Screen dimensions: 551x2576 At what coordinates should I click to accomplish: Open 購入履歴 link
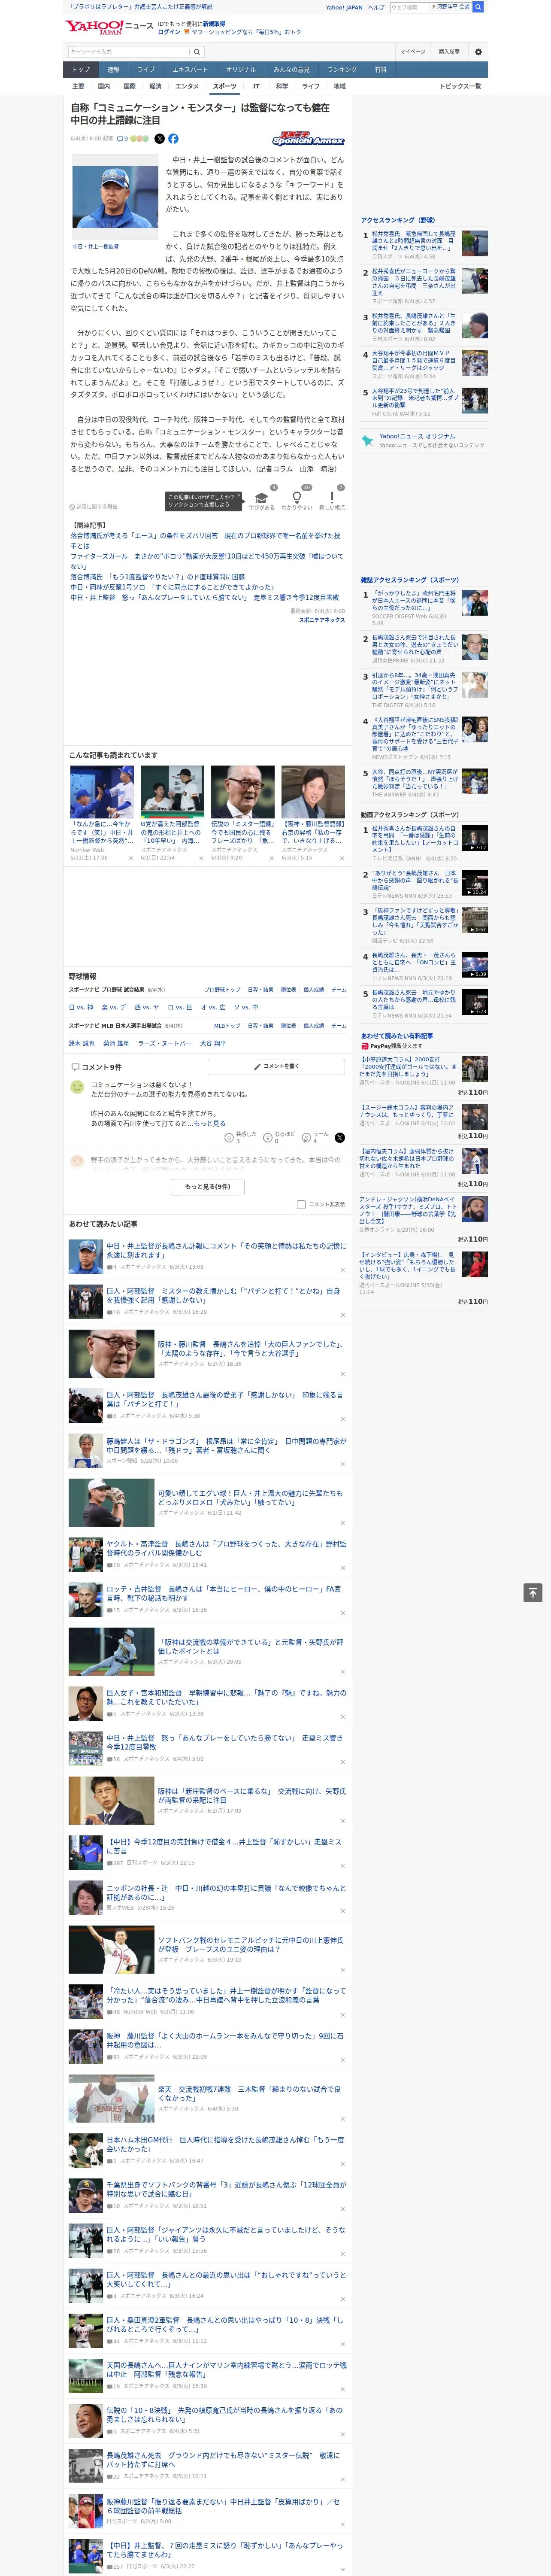[x=449, y=52]
